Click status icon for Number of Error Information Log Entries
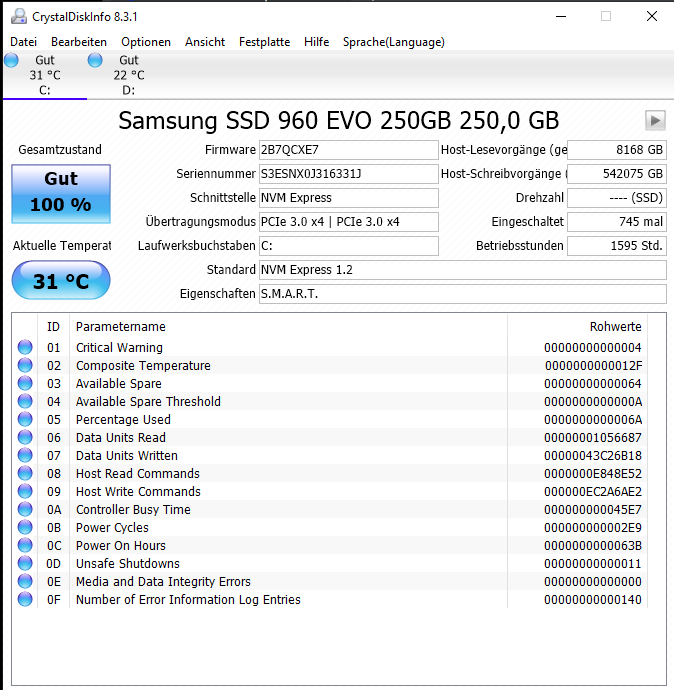 [25, 599]
